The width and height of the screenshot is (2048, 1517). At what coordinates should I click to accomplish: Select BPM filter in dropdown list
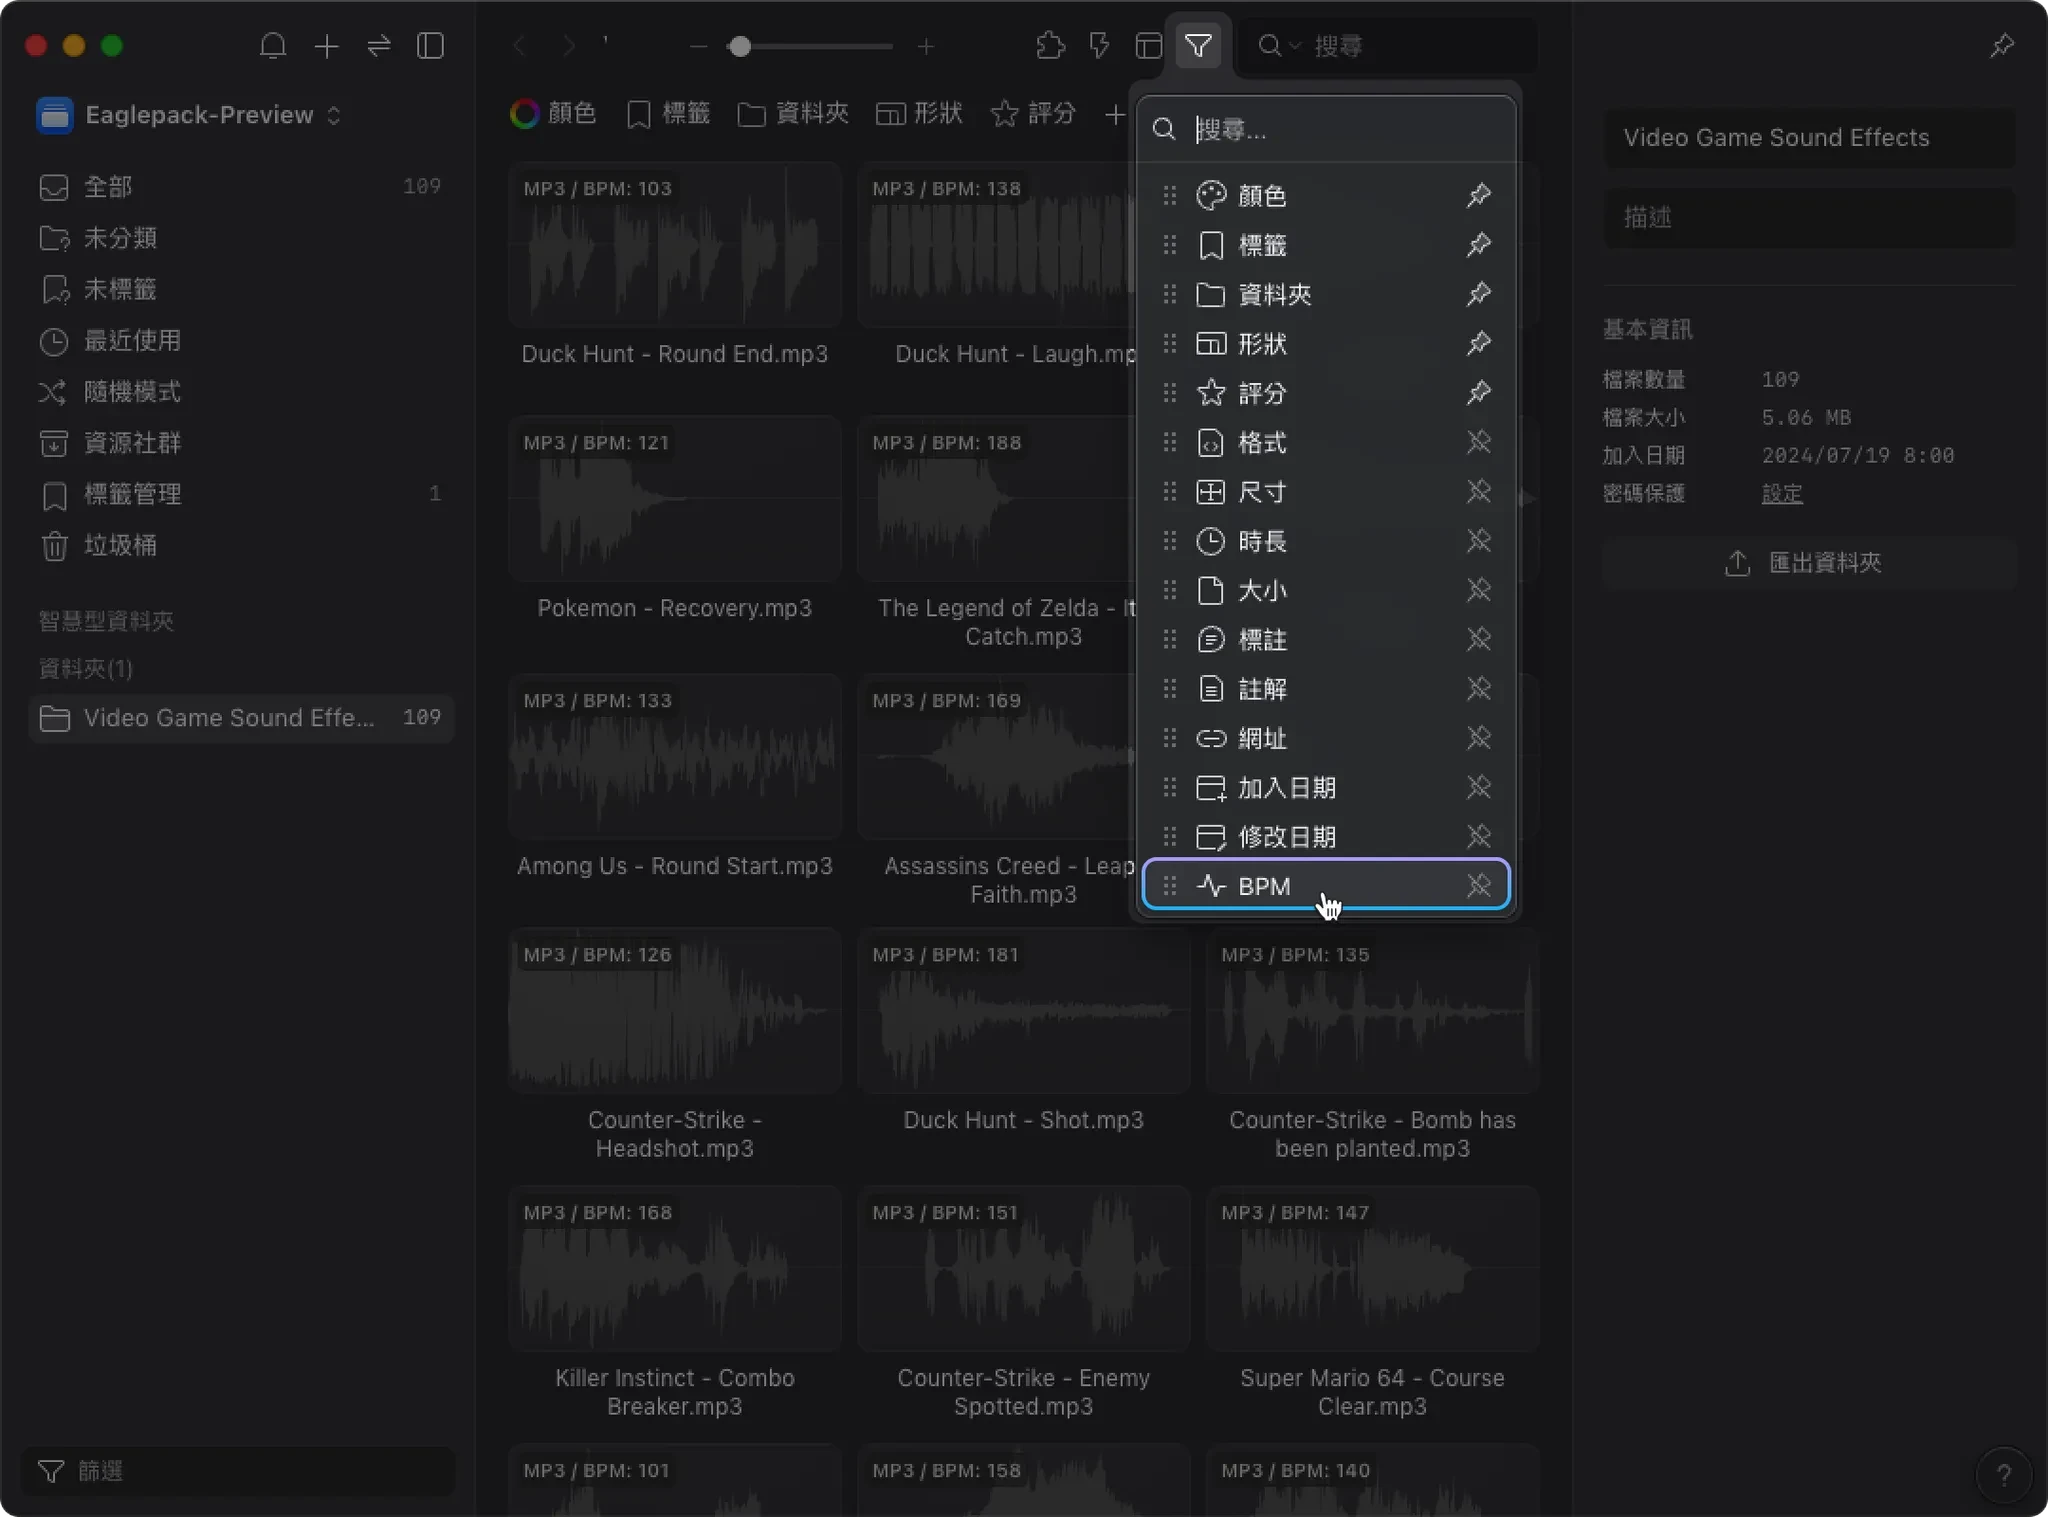tap(1326, 885)
